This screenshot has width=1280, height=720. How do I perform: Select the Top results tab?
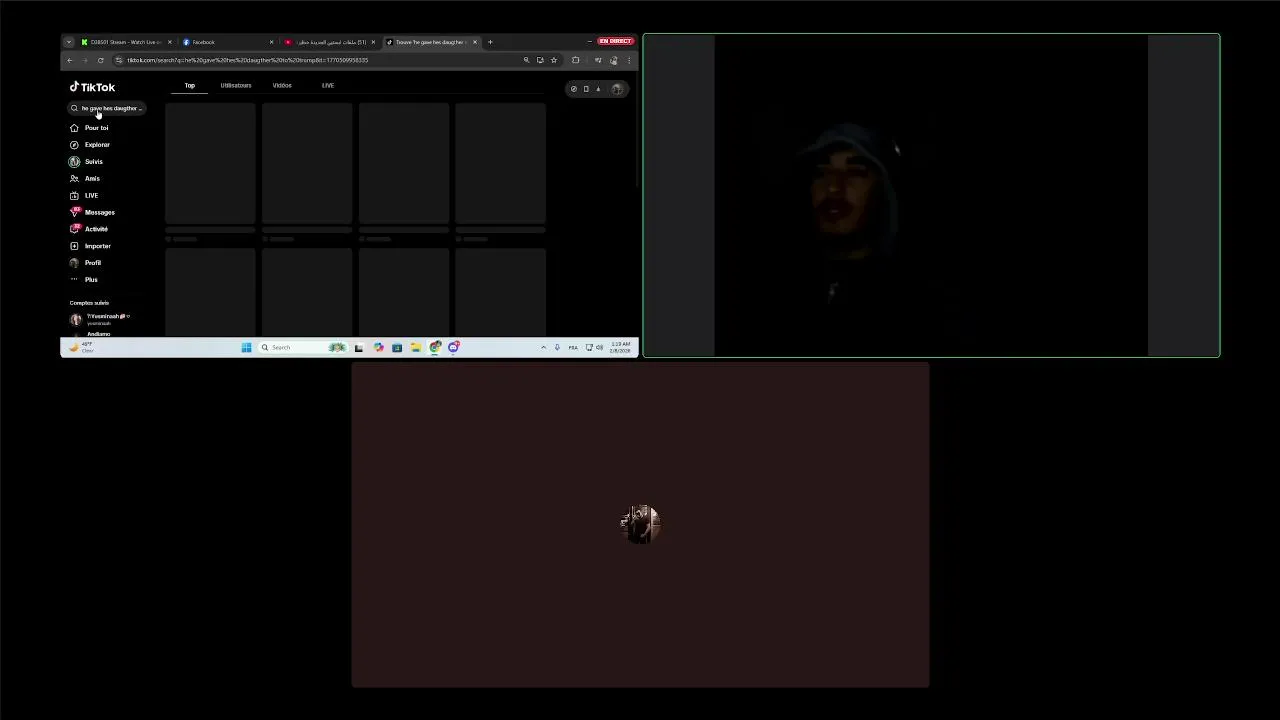click(x=189, y=86)
